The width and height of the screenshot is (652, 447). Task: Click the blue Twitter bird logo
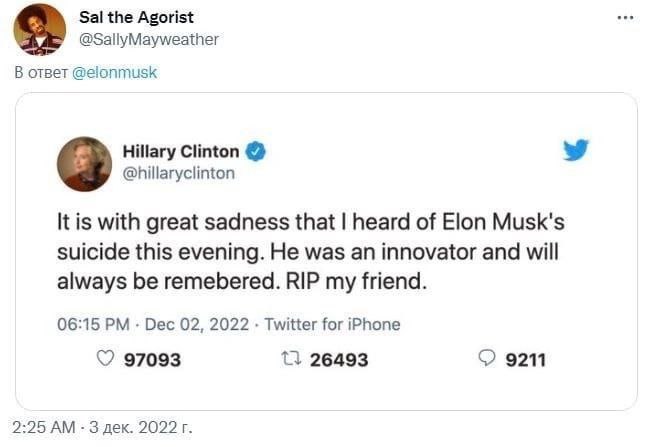click(575, 151)
